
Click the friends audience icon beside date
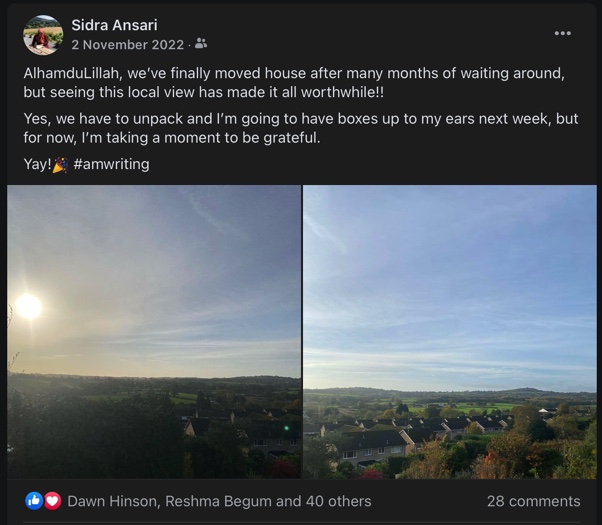coord(202,44)
